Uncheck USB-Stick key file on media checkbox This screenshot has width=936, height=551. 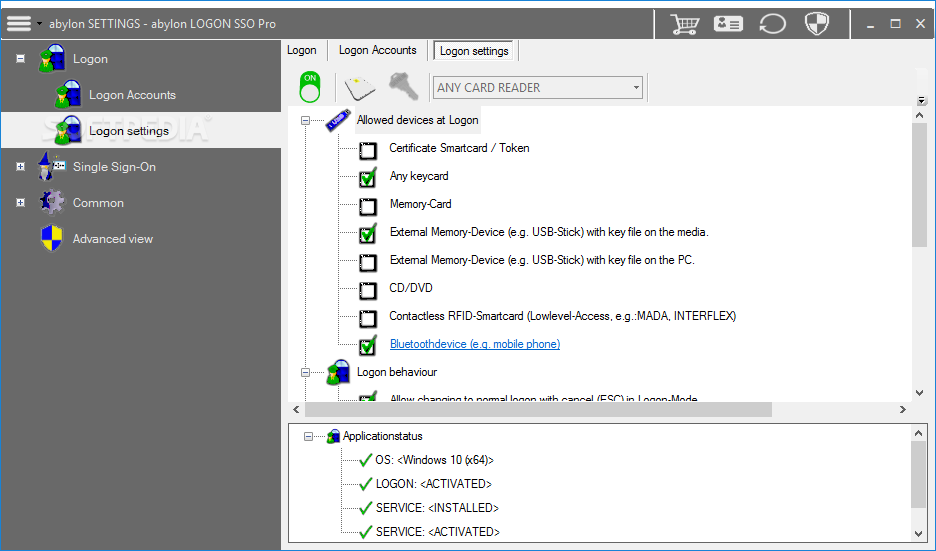coord(368,234)
